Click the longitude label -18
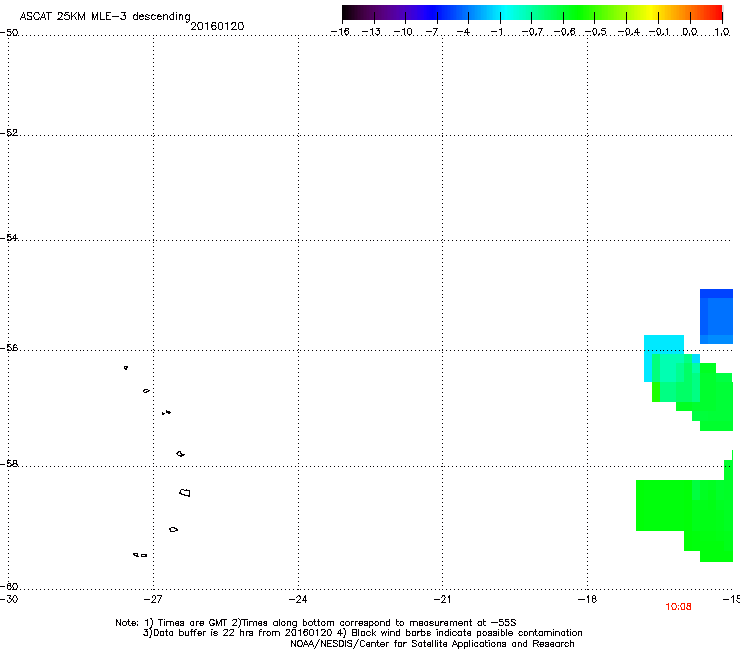The image size is (740, 650). pos(587,599)
